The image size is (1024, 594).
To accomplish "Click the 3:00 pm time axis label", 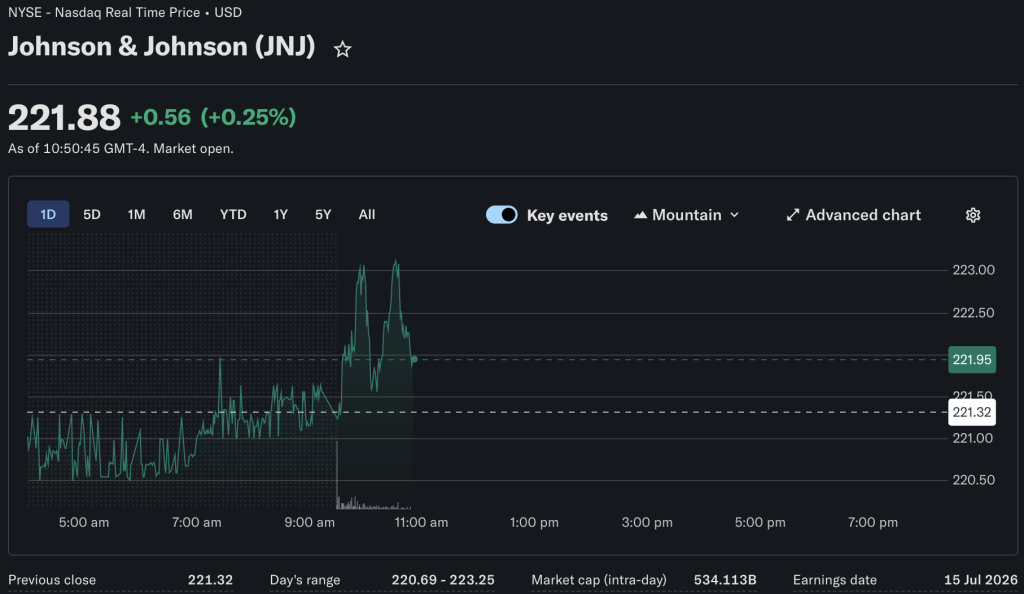I will pos(647,522).
